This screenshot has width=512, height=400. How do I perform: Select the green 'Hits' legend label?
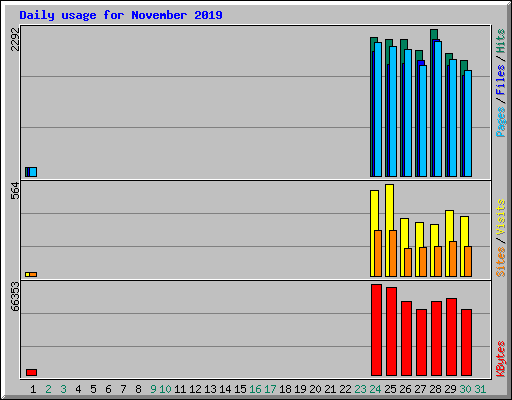coord(501,41)
